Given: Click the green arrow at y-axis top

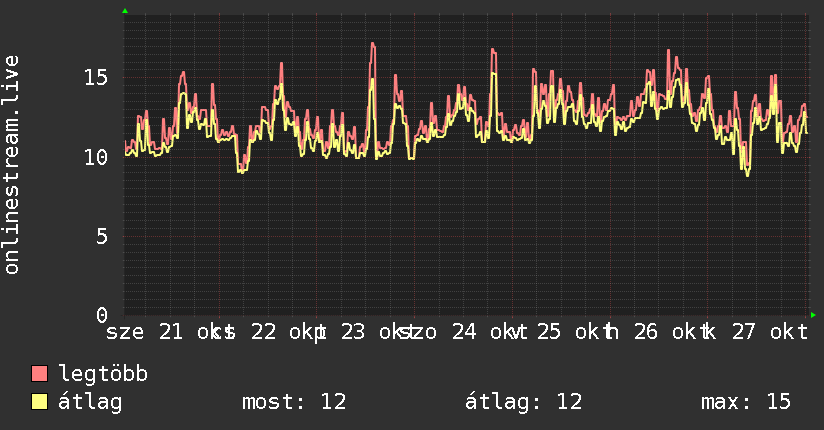Looking at the screenshot, I should (x=125, y=11).
